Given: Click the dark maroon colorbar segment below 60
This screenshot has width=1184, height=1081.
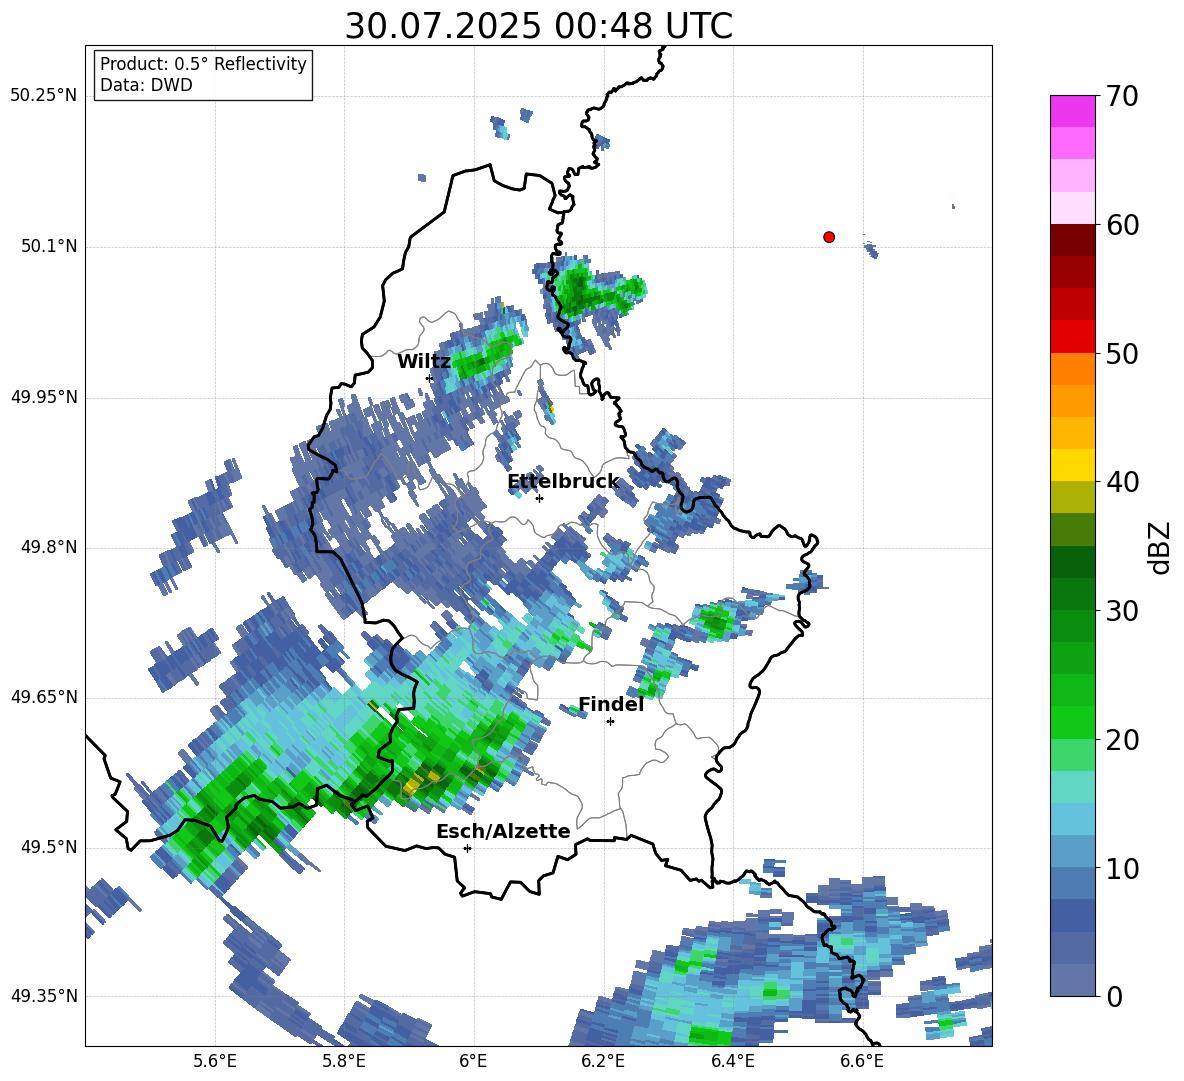Looking at the screenshot, I should click(x=1072, y=240).
